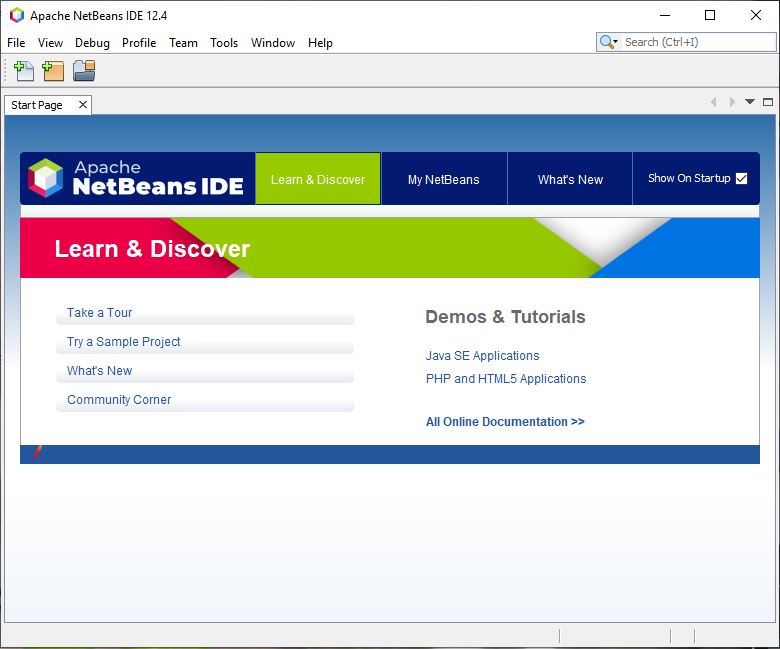Viewport: 780px width, 649px height.
Task: Click the NetBeans icon in the title bar
Action: (17, 15)
